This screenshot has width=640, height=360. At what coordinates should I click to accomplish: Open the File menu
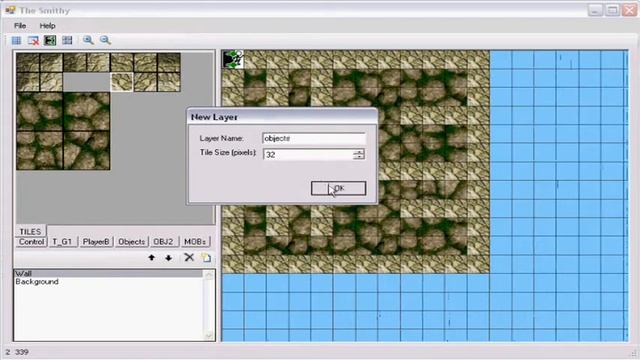[x=20, y=26]
